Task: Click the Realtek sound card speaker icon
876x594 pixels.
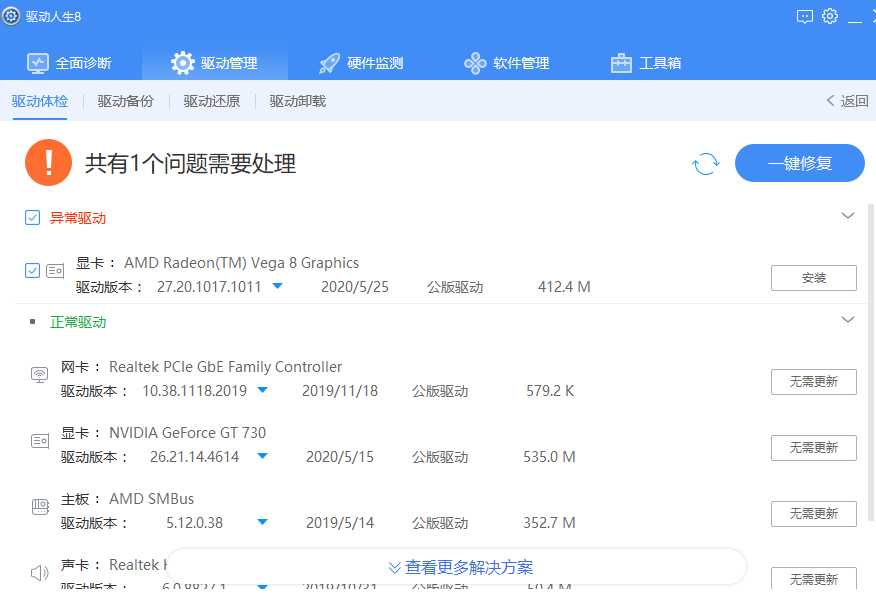Action: click(x=40, y=573)
